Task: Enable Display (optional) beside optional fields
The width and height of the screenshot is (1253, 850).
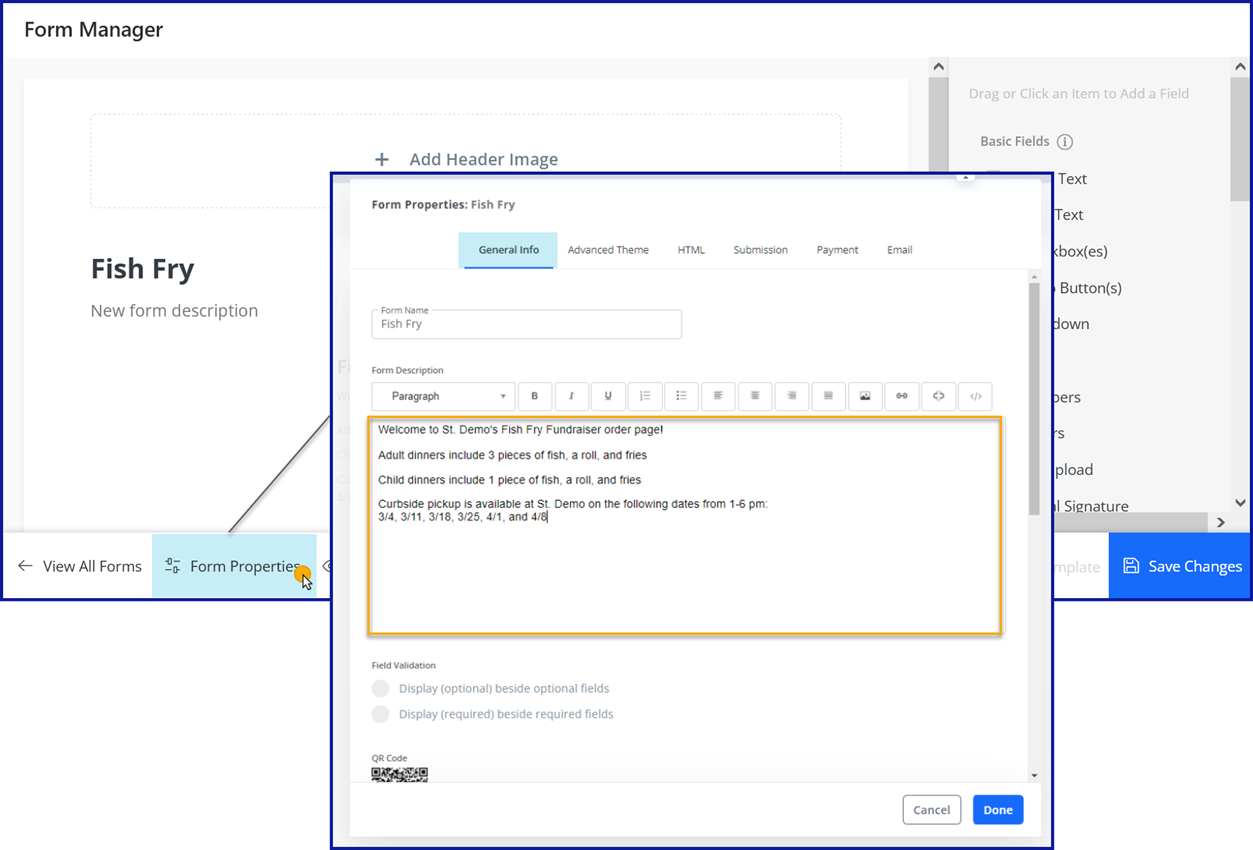Action: click(380, 688)
